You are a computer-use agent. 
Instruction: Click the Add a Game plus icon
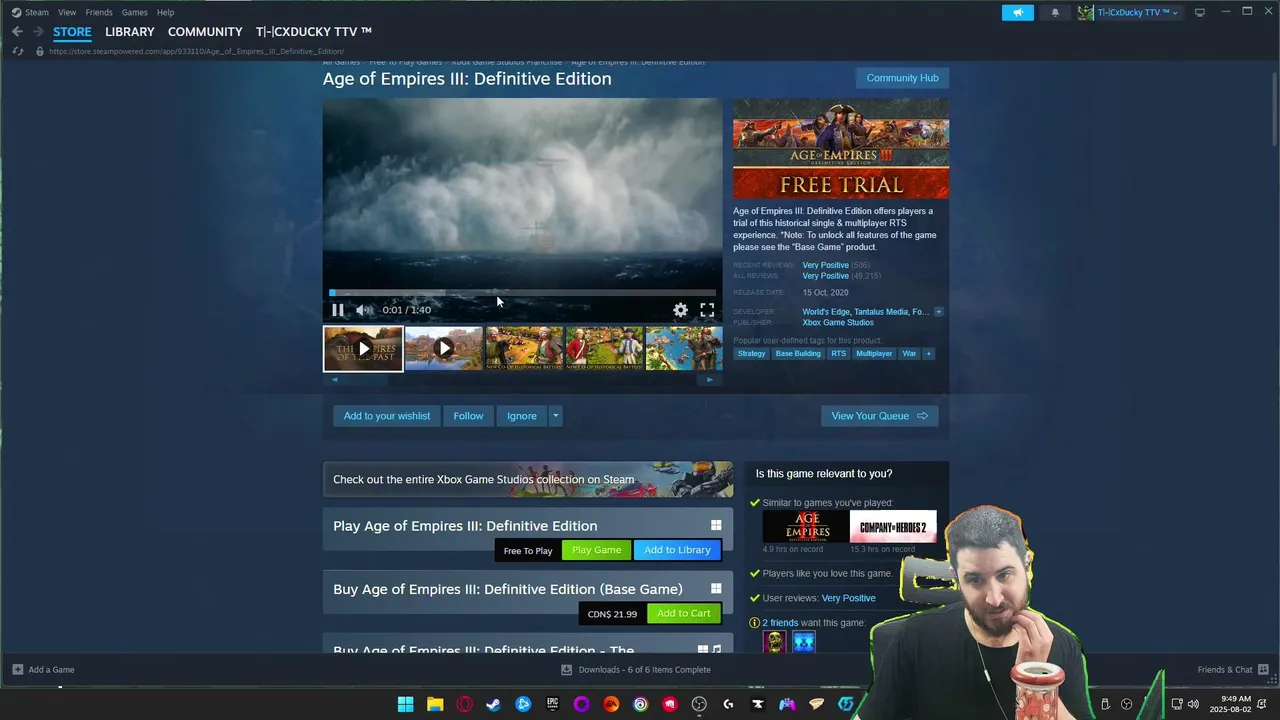(18, 669)
